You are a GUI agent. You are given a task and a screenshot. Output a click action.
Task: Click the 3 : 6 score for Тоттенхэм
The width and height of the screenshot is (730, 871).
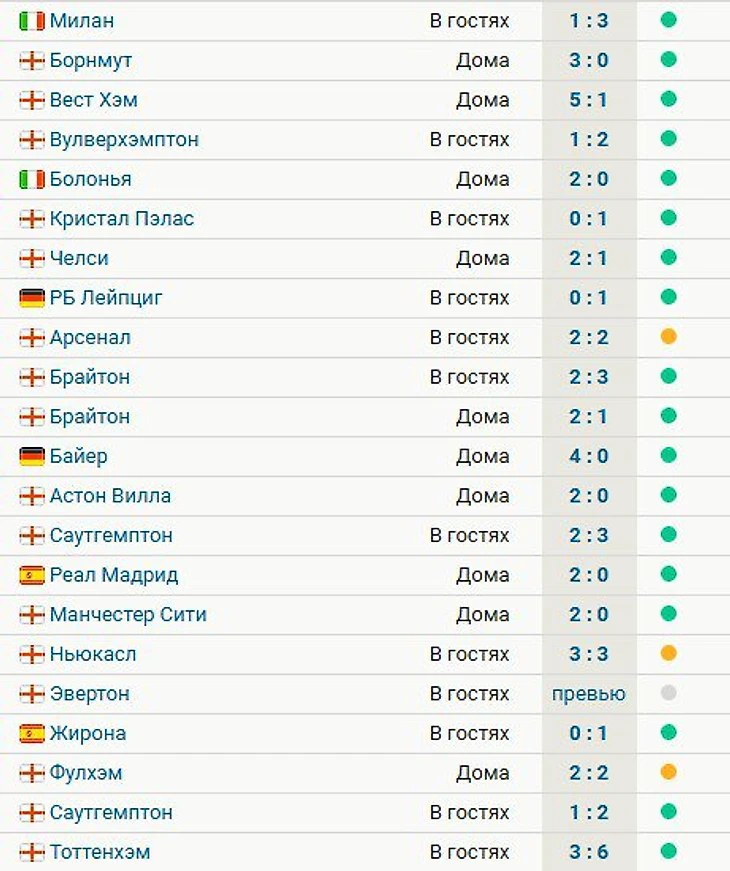[x=588, y=852]
